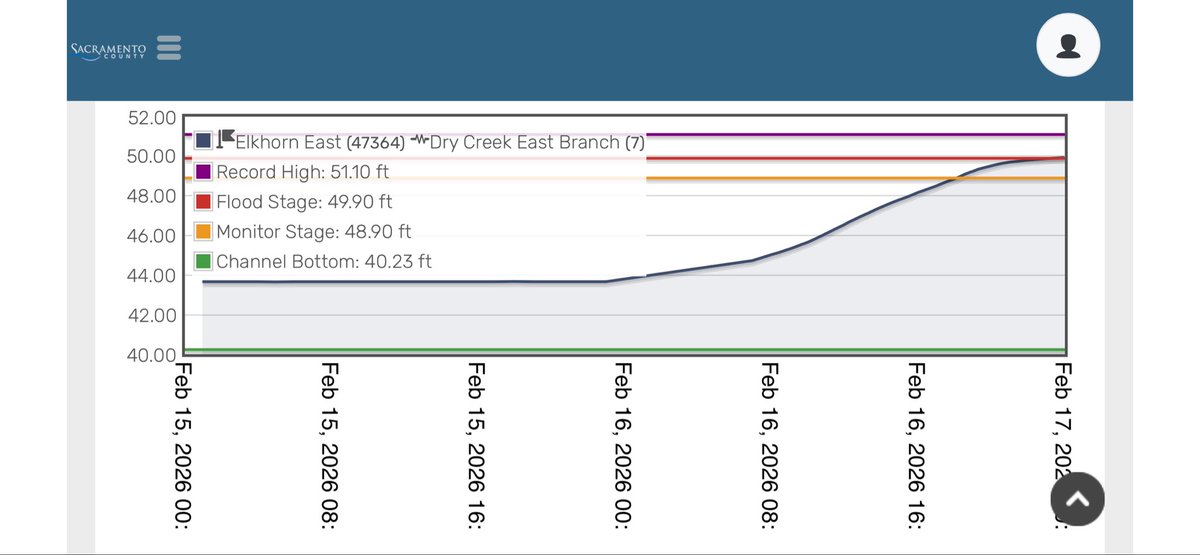Click 'Channel Bottom: 40.23 ft' legend entry
Image resolution: width=1200 pixels, height=555 pixels.
pos(324,262)
